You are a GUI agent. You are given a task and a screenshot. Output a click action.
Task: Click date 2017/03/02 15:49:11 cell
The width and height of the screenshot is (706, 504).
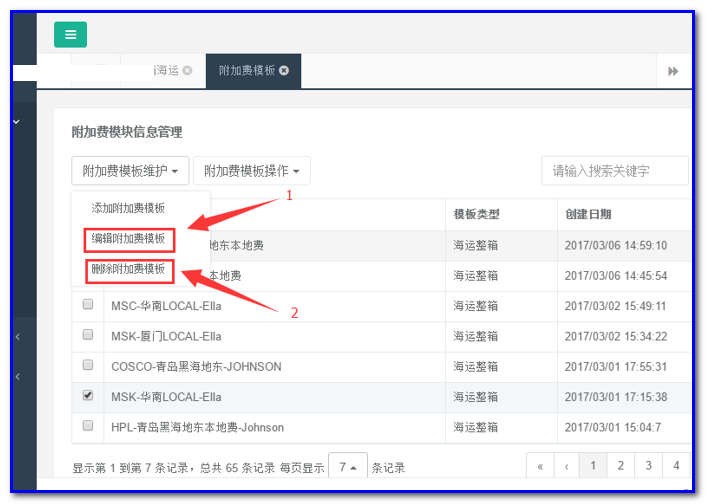pos(615,306)
